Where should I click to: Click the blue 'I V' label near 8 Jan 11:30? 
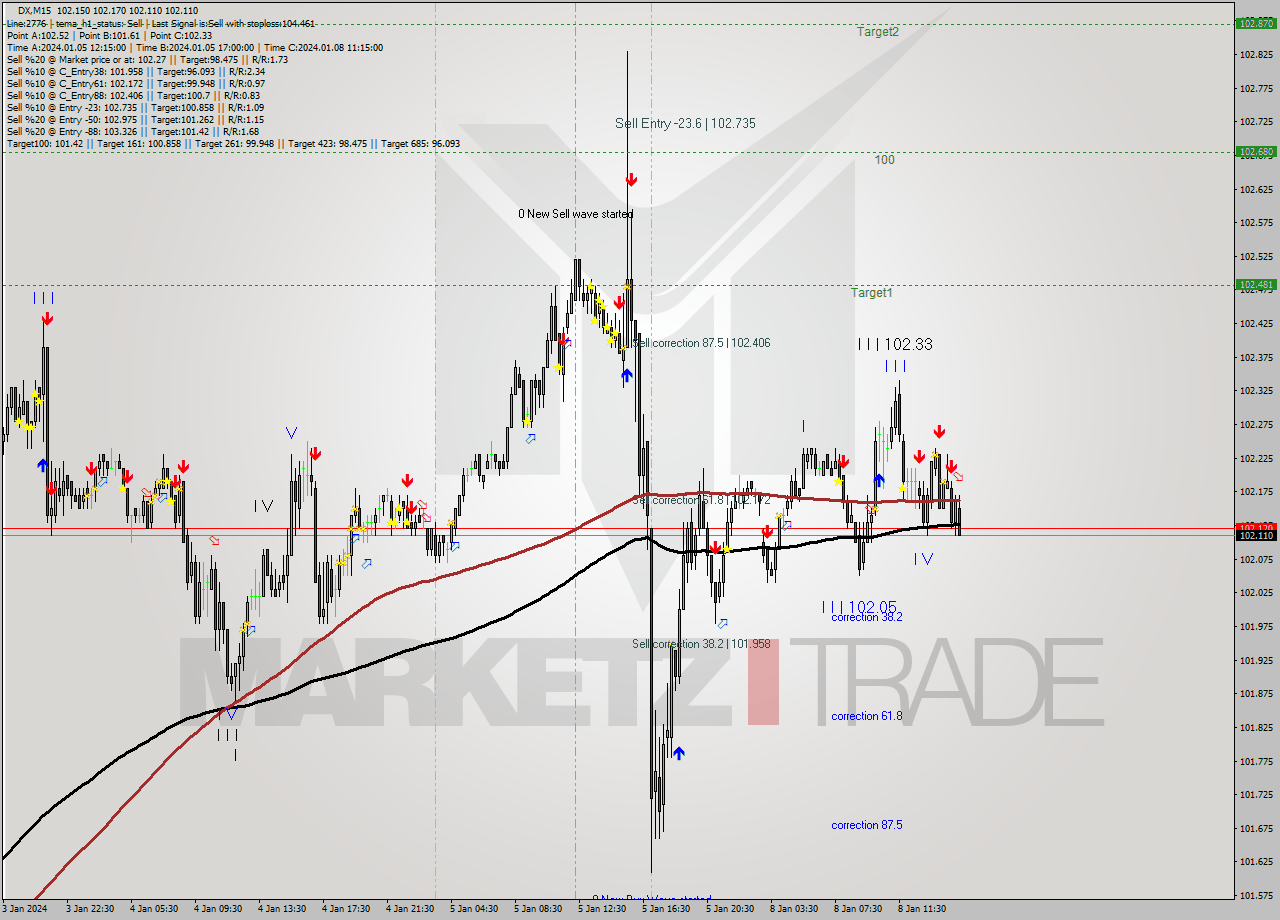pyautogui.click(x=923, y=559)
